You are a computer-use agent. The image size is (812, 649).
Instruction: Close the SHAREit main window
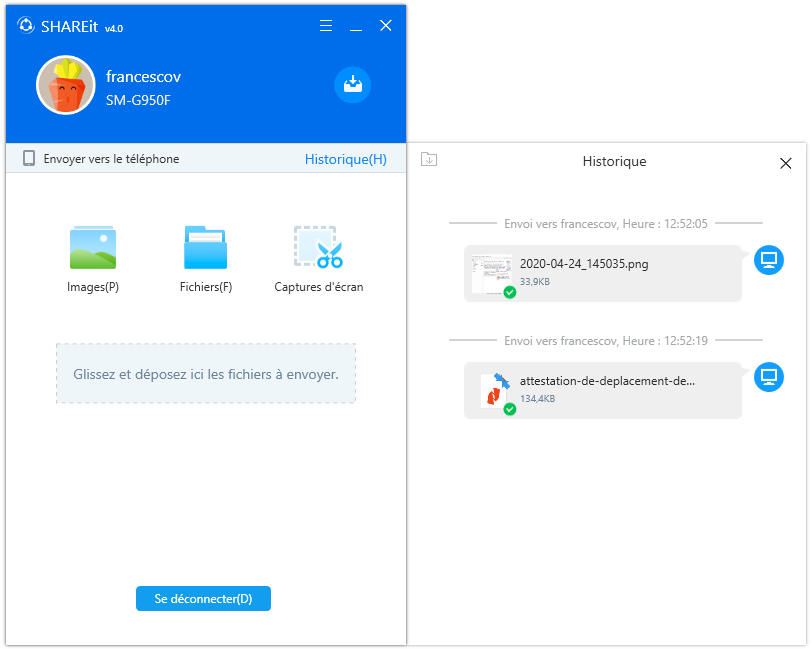click(x=386, y=25)
